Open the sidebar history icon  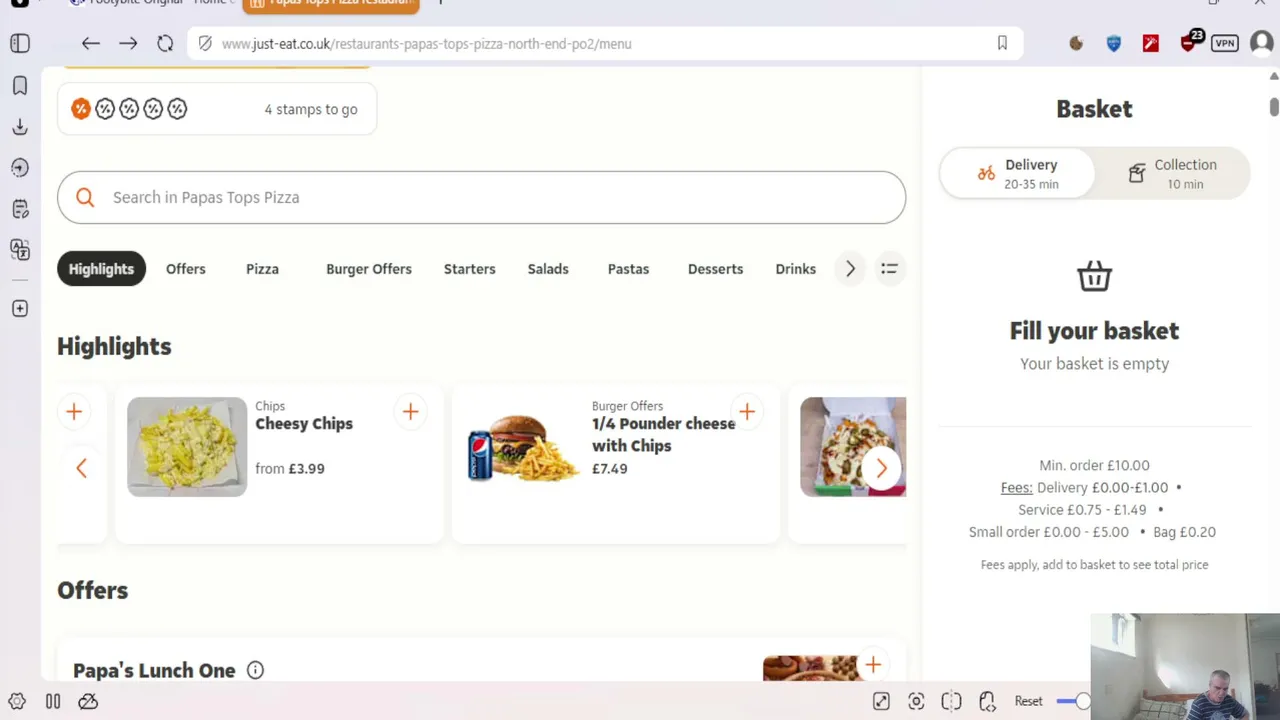[x=20, y=168]
